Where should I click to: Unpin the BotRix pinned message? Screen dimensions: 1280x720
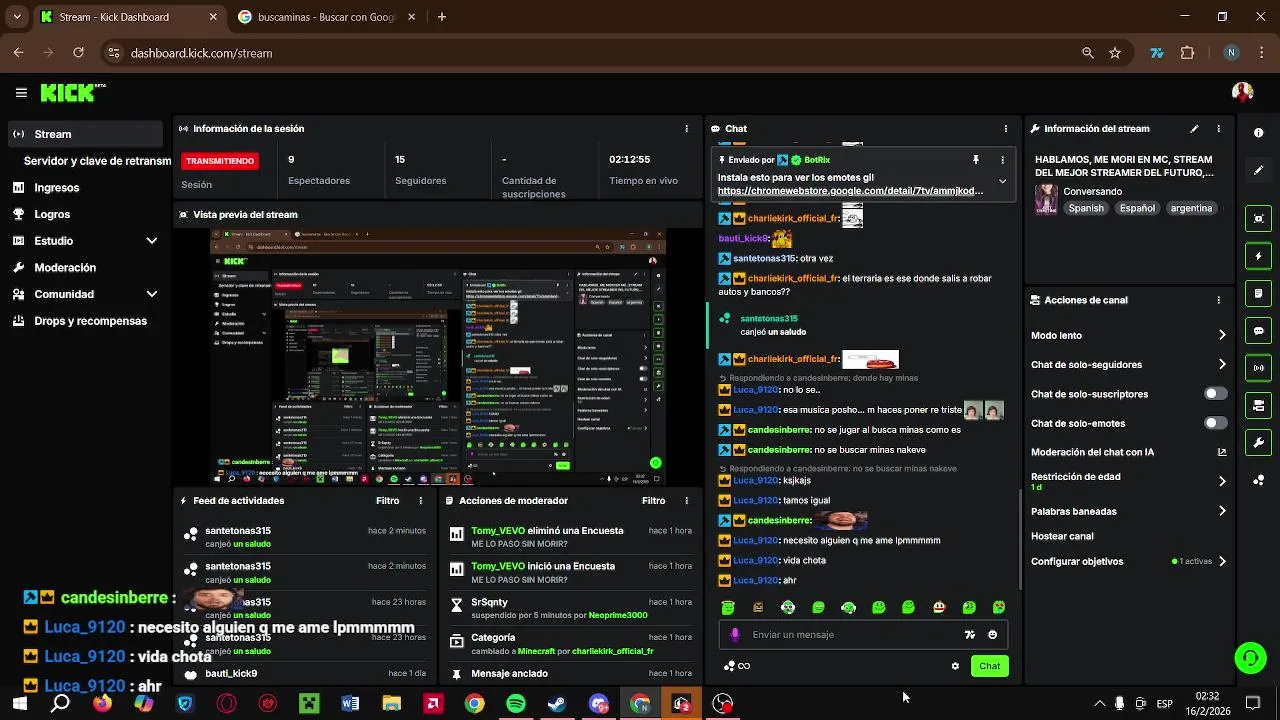[x=975, y=160]
